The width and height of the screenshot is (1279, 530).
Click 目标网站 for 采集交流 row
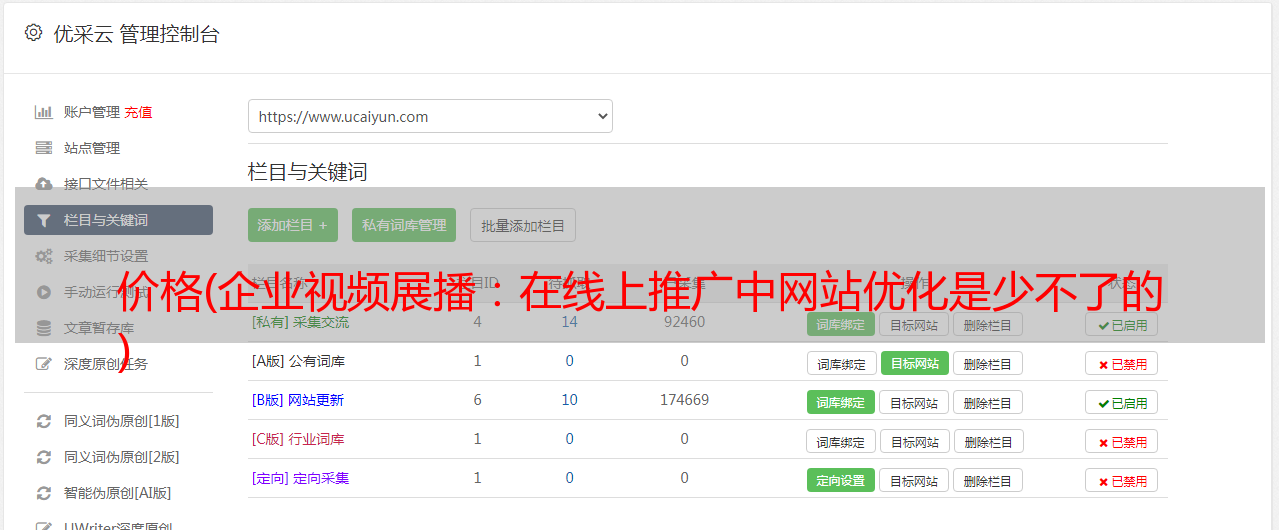point(914,324)
